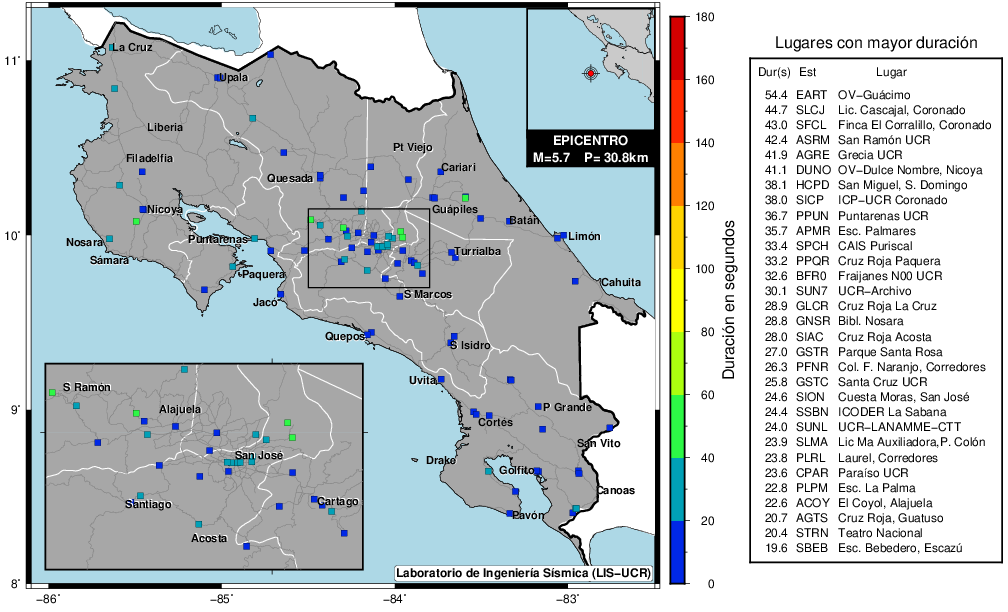Select the station marker beside P Grande
This screenshot has width=1008, height=612.
pyautogui.click(x=538, y=406)
